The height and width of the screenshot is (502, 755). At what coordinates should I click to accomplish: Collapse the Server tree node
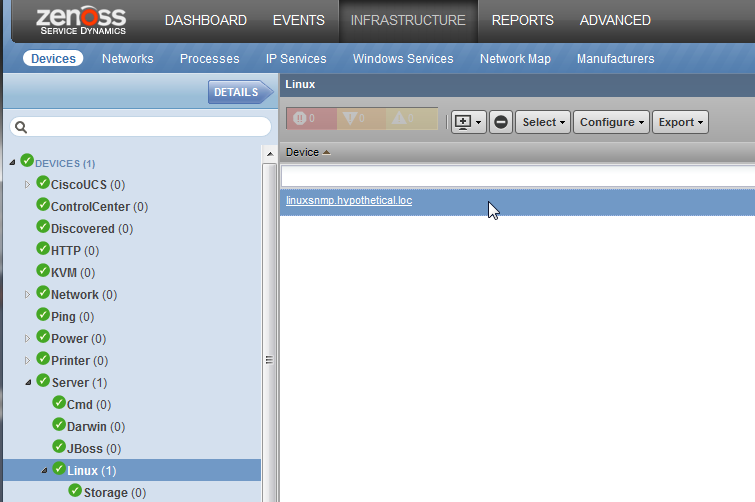[x=28, y=383]
